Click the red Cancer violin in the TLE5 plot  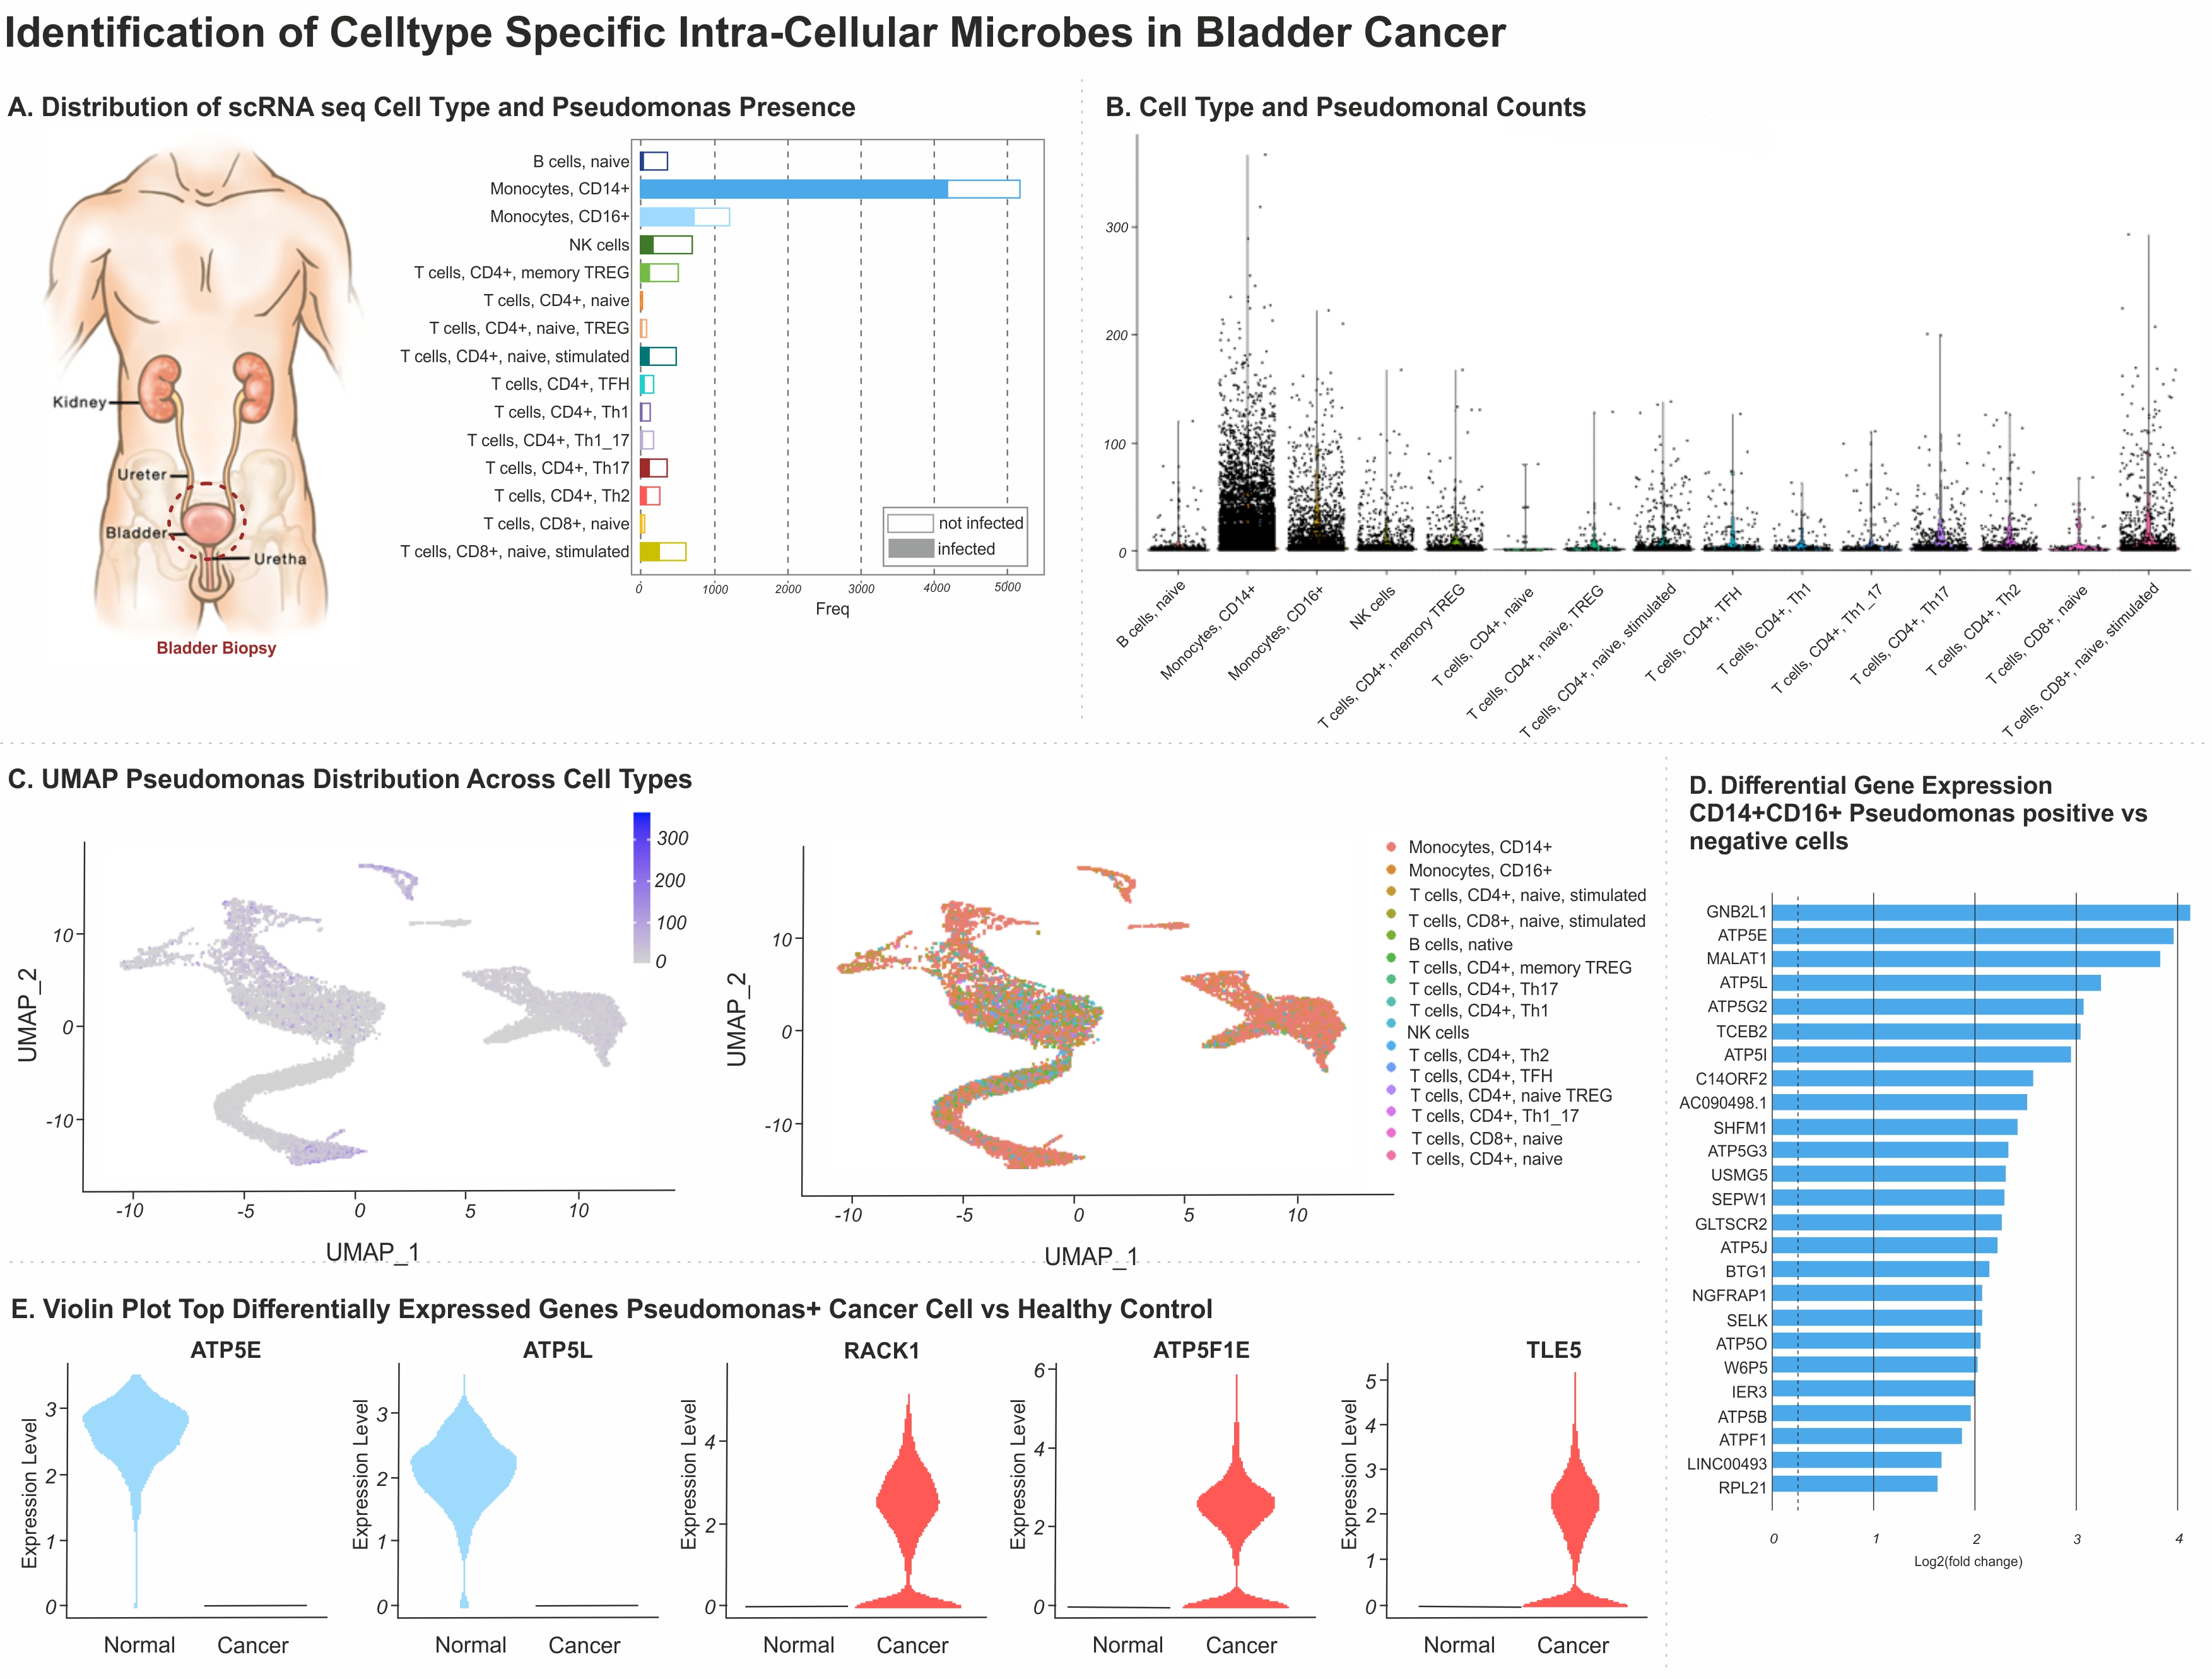[x=1574, y=1500]
